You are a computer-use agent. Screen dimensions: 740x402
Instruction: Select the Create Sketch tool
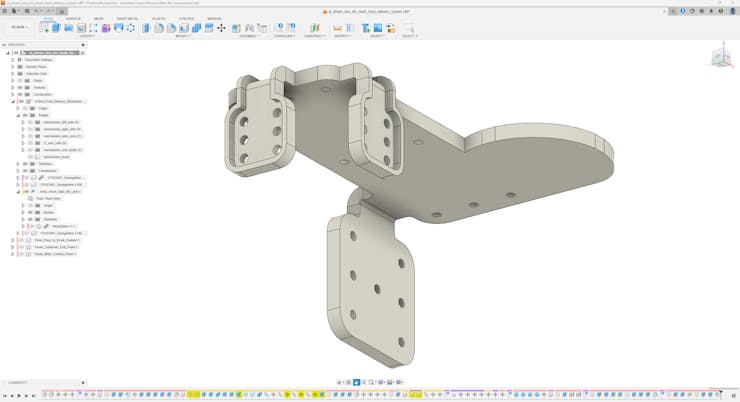tap(44, 28)
